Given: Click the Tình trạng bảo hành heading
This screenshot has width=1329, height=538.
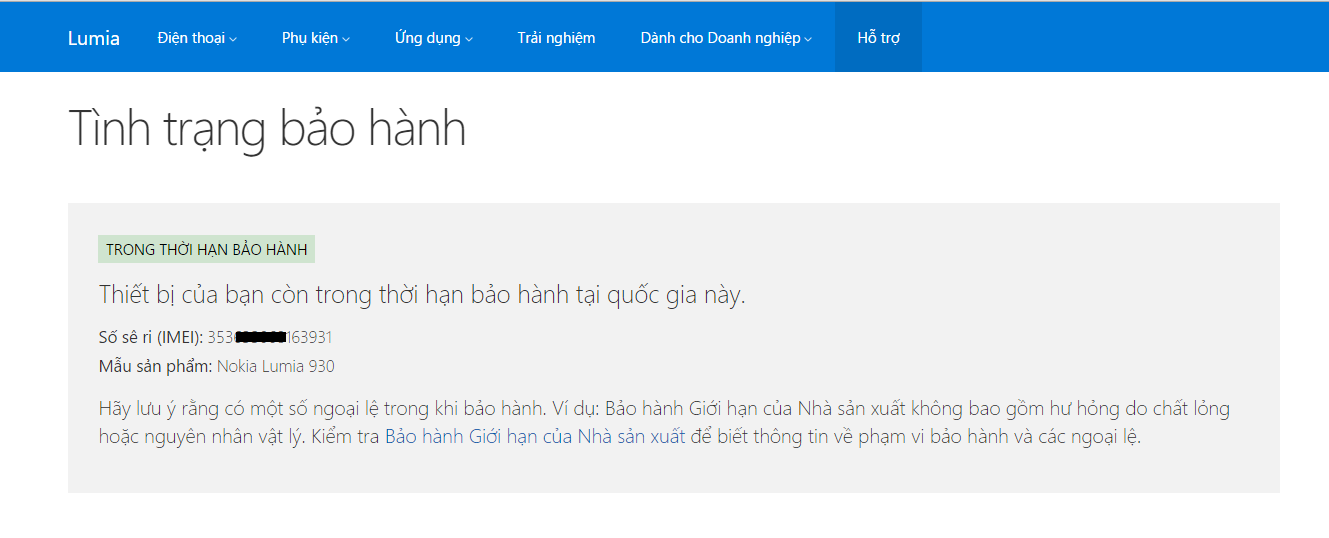Looking at the screenshot, I should tap(267, 129).
